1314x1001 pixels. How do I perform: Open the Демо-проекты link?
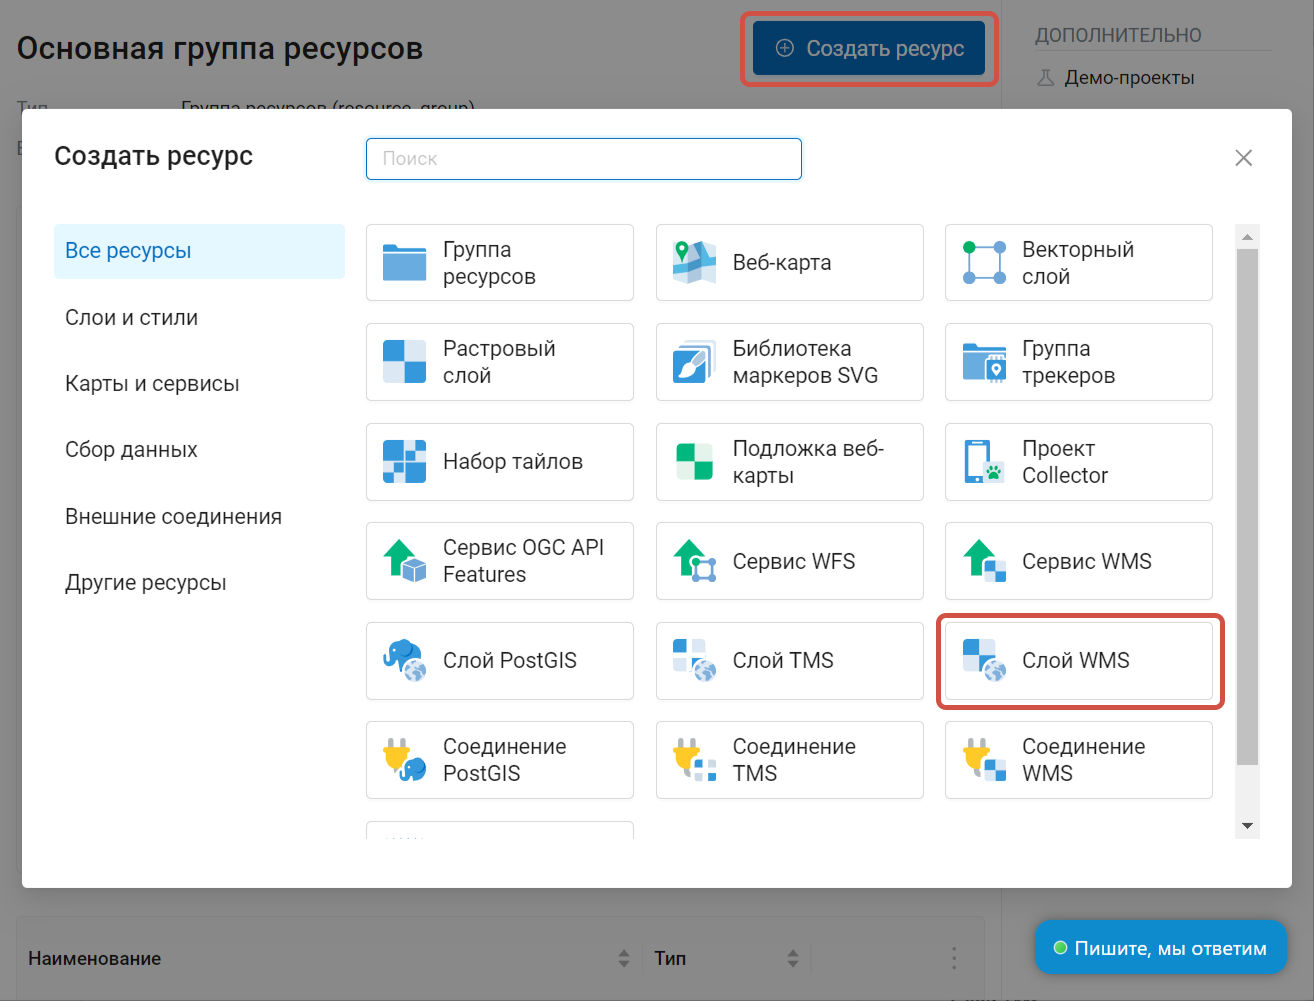point(1129,77)
